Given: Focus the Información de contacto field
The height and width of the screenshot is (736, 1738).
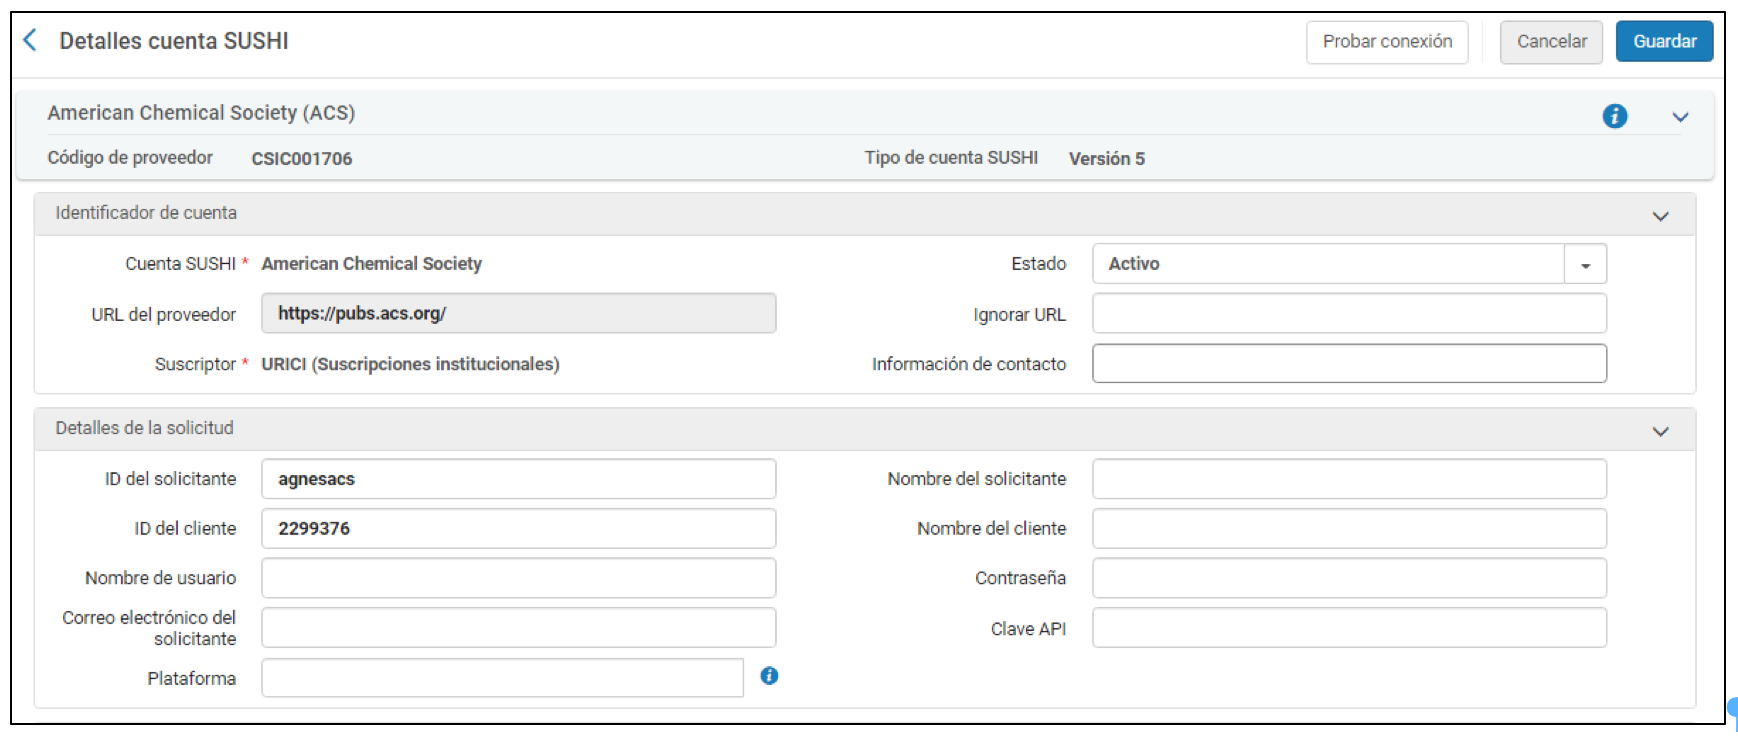Looking at the screenshot, I should point(1348,364).
